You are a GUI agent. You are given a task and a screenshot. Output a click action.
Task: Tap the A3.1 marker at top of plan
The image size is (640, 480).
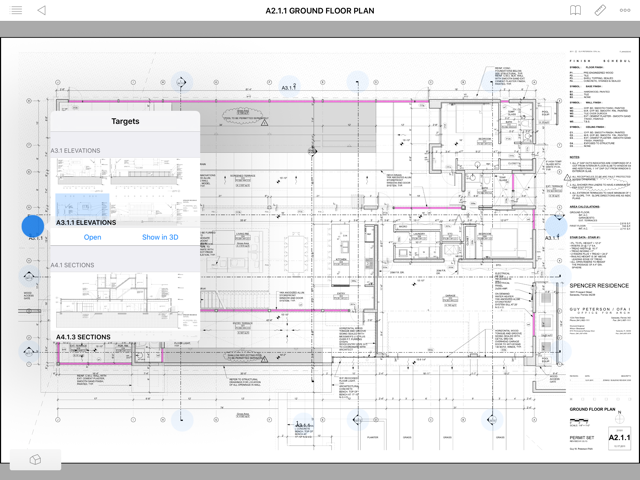[289, 87]
